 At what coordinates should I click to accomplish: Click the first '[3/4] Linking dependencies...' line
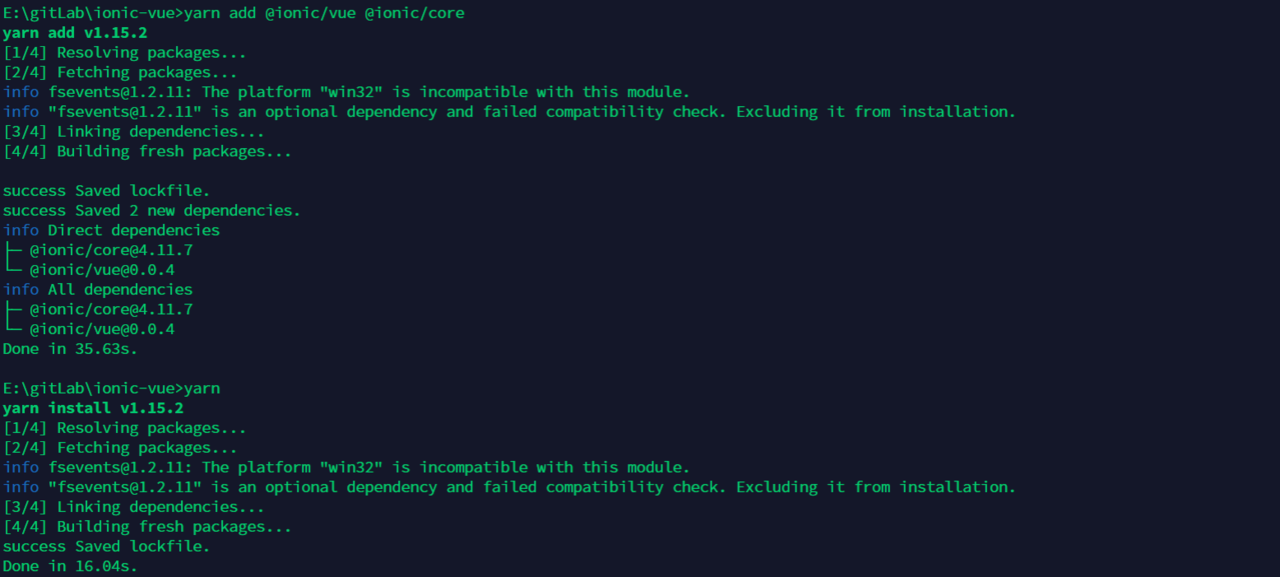134,132
